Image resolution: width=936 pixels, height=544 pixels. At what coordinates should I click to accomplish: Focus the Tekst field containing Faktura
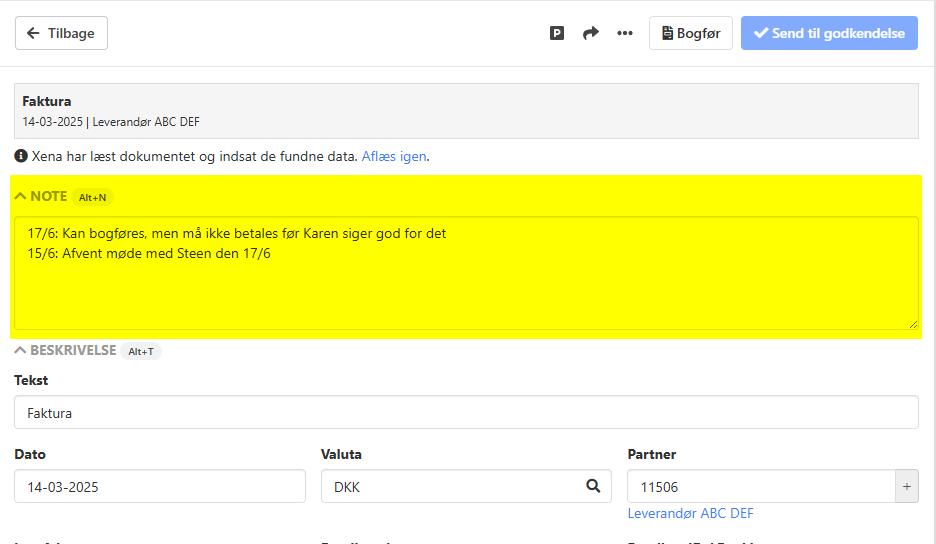(x=466, y=412)
